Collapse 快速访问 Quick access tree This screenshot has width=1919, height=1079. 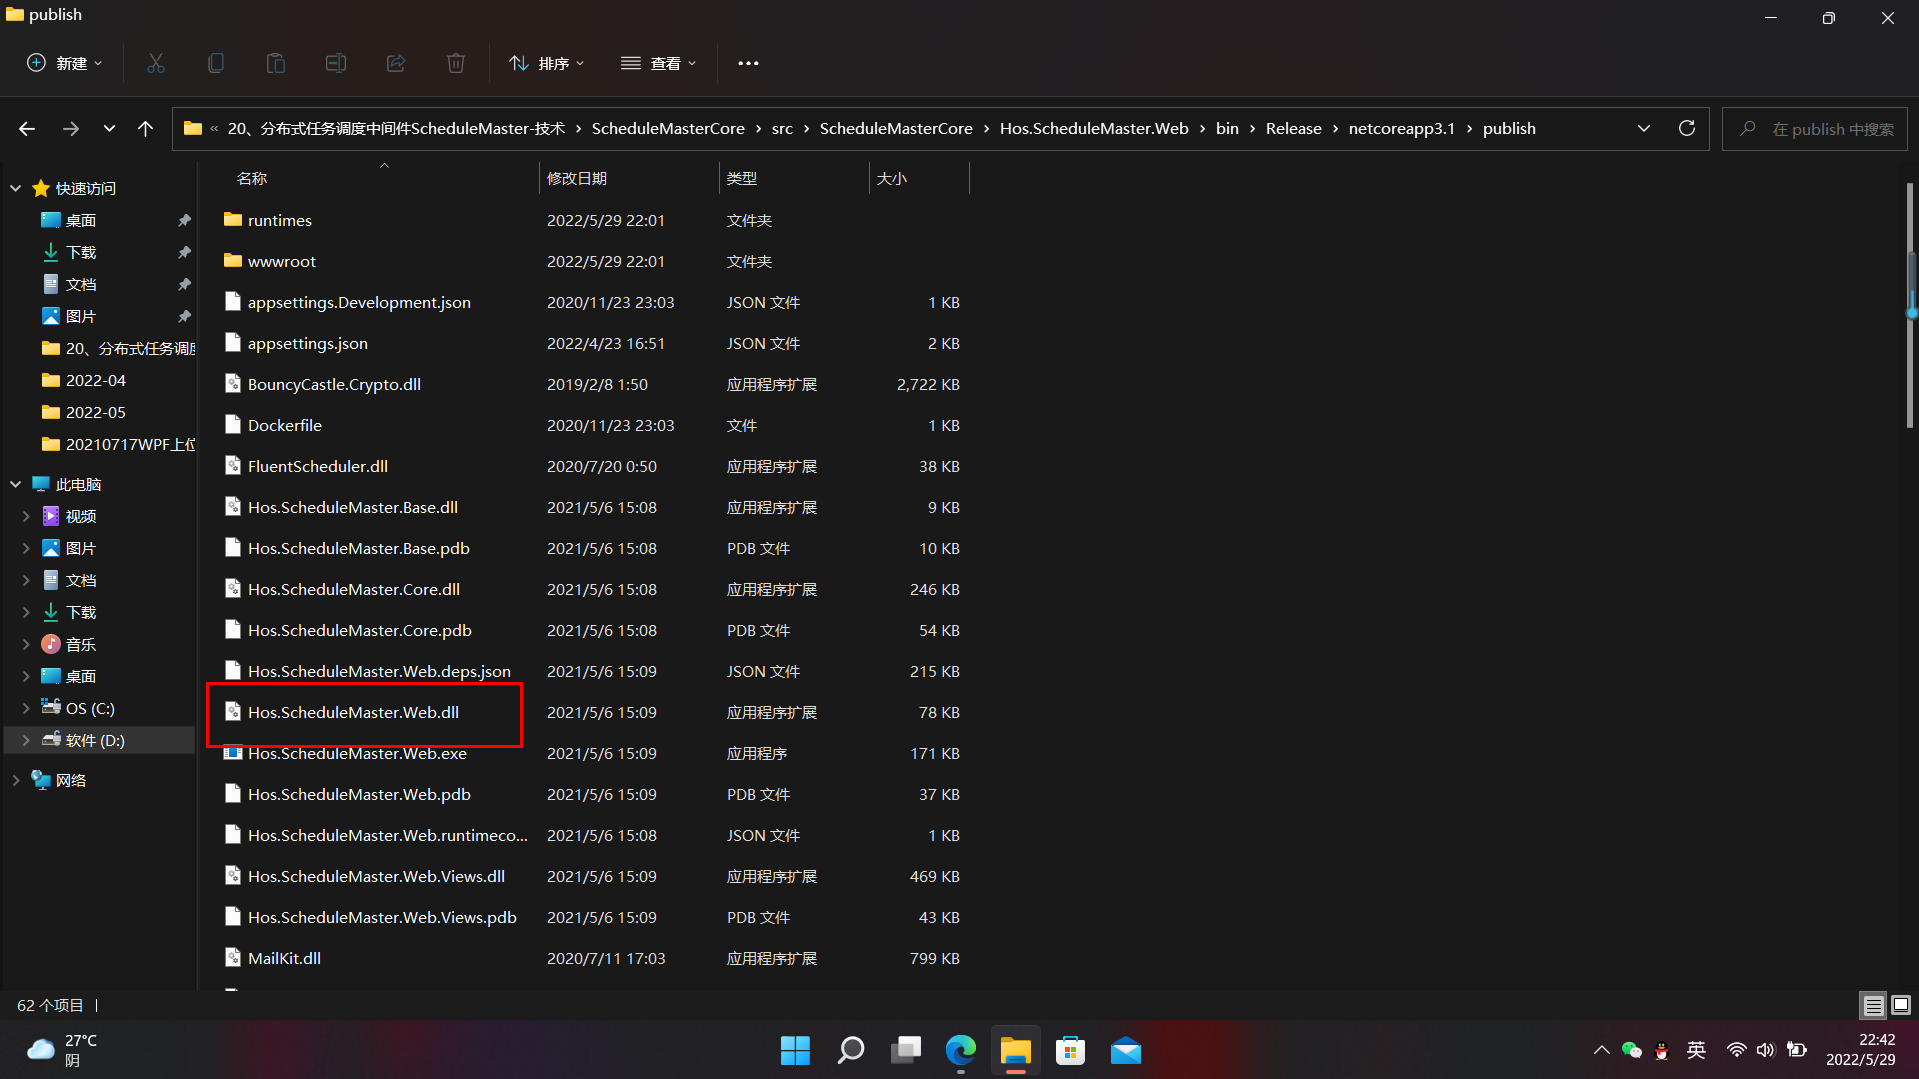tap(16, 188)
